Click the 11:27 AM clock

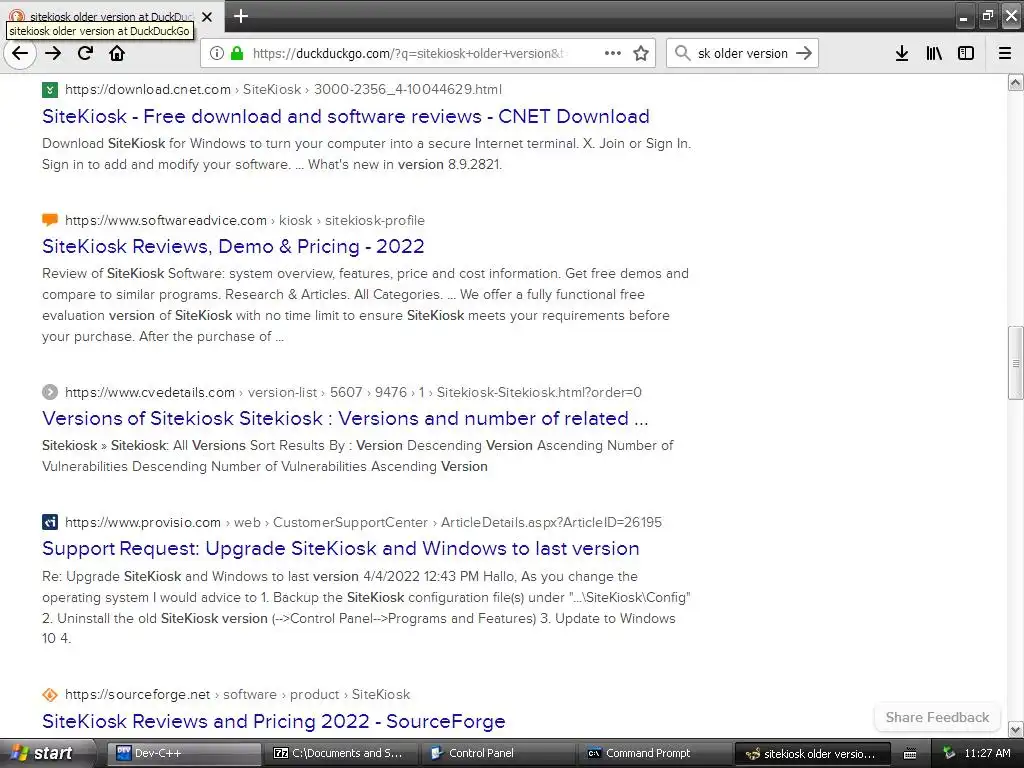point(987,753)
